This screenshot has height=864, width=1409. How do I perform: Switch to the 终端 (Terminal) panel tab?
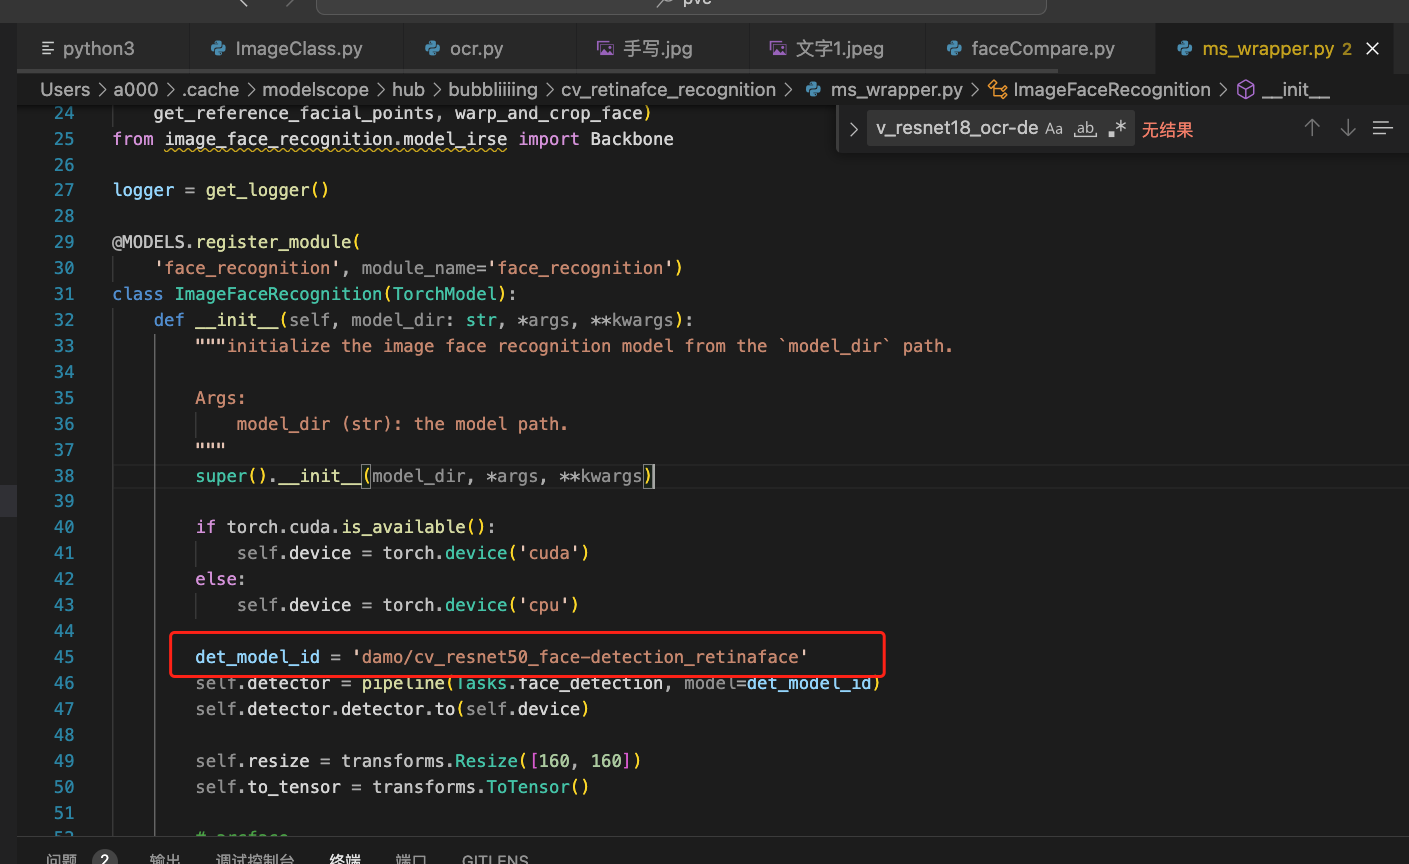point(345,858)
